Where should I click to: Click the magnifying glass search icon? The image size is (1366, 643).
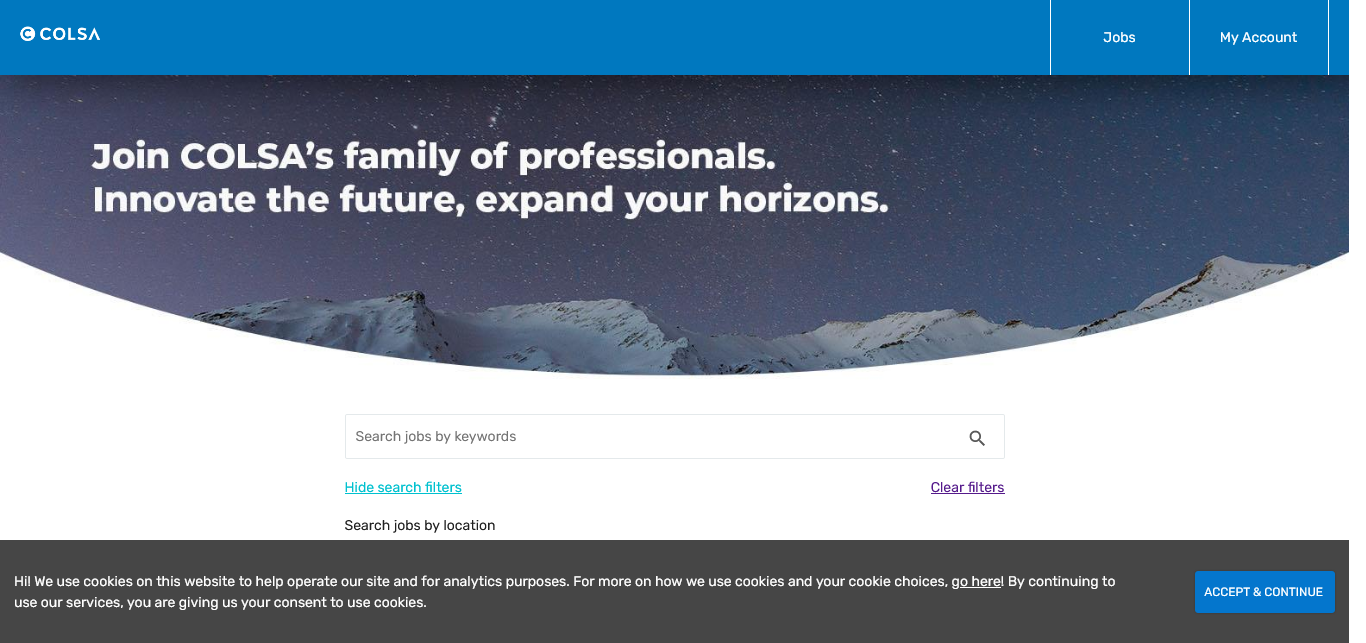point(977,438)
